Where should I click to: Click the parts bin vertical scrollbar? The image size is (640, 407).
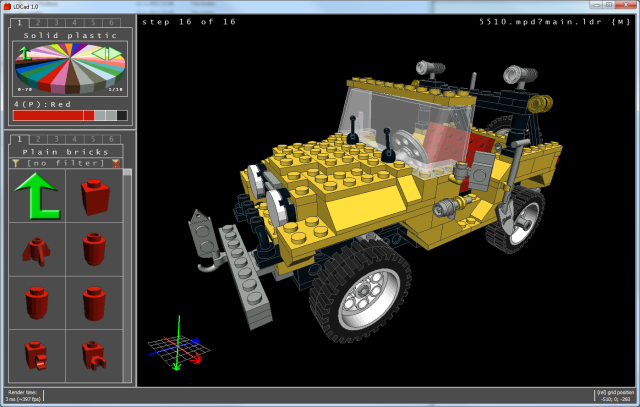click(127, 270)
